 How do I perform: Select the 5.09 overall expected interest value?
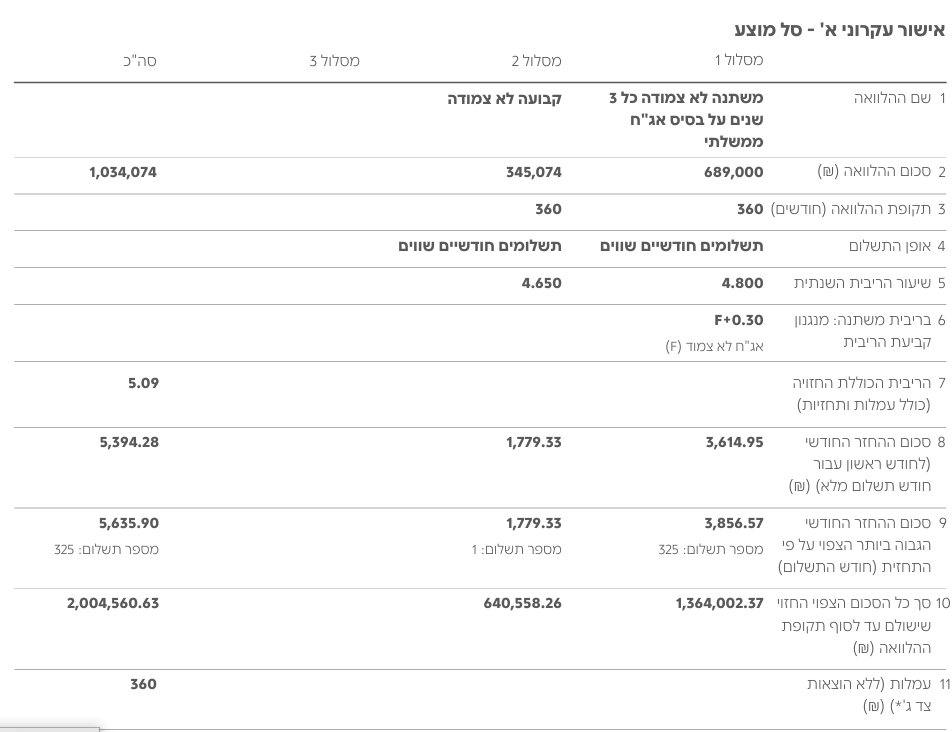point(143,384)
